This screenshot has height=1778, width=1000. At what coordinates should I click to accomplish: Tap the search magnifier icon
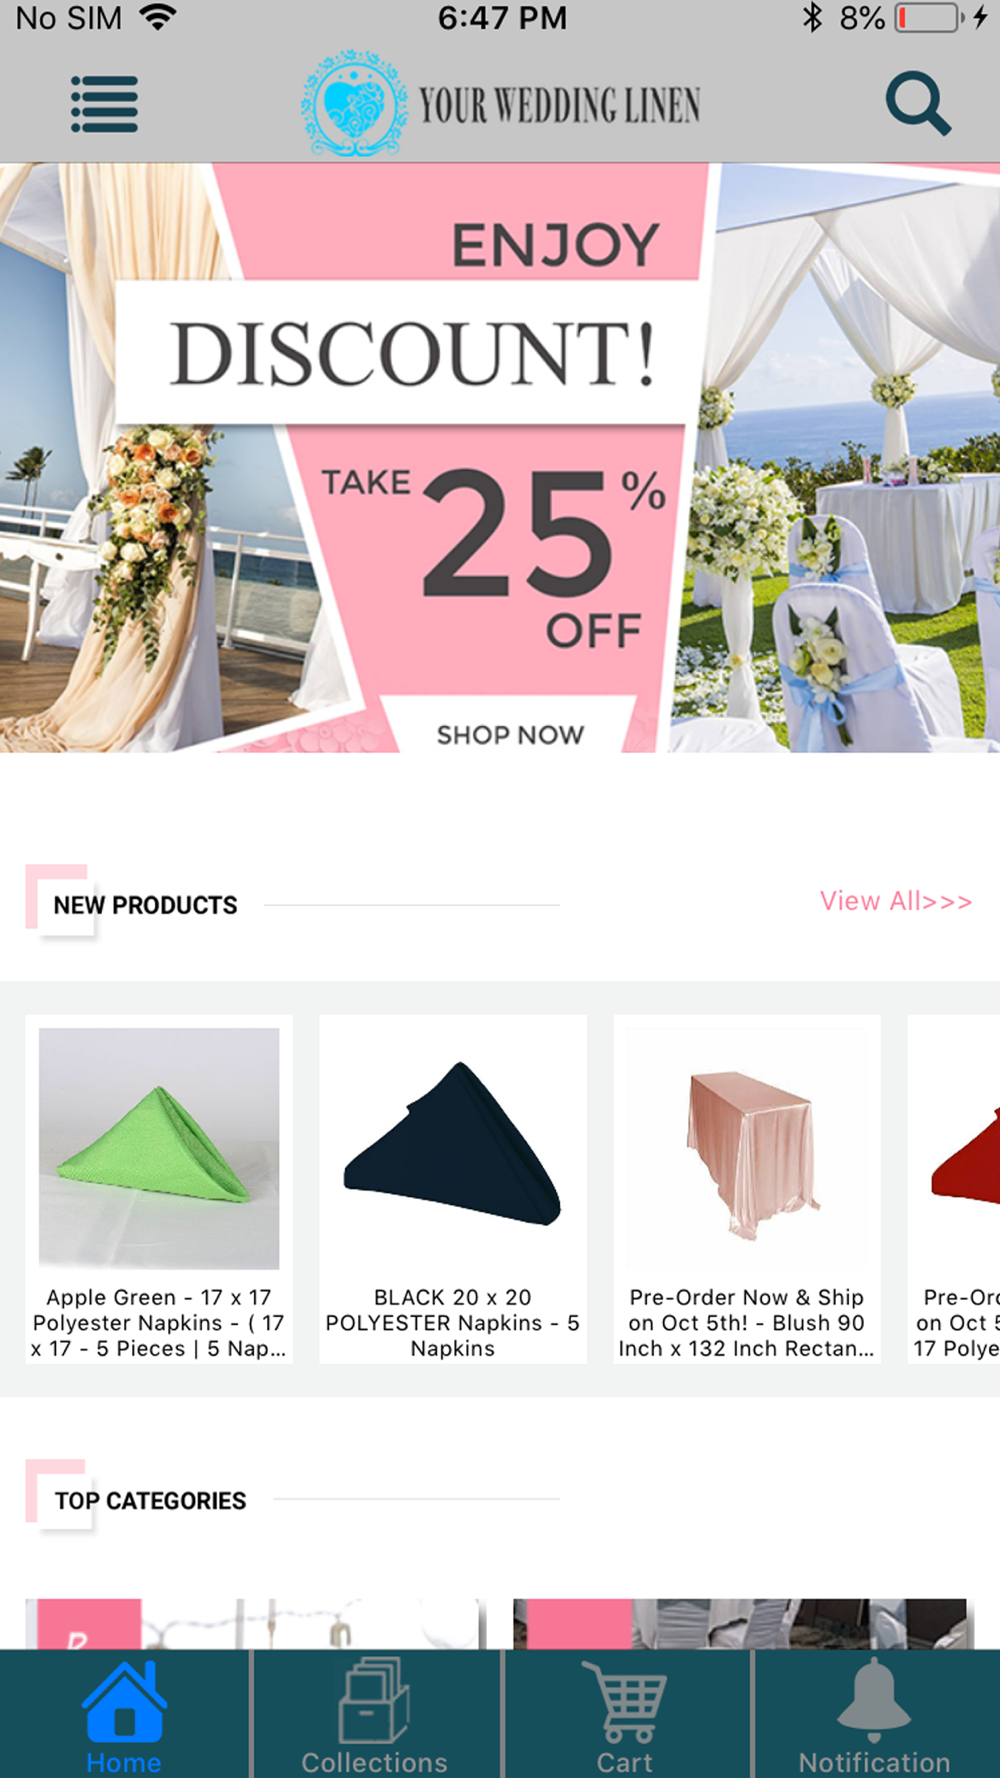coord(918,103)
